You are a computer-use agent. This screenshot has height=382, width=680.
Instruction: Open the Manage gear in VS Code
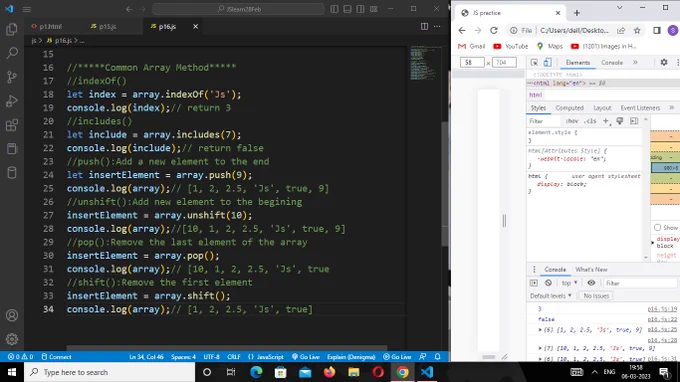click(x=12, y=339)
